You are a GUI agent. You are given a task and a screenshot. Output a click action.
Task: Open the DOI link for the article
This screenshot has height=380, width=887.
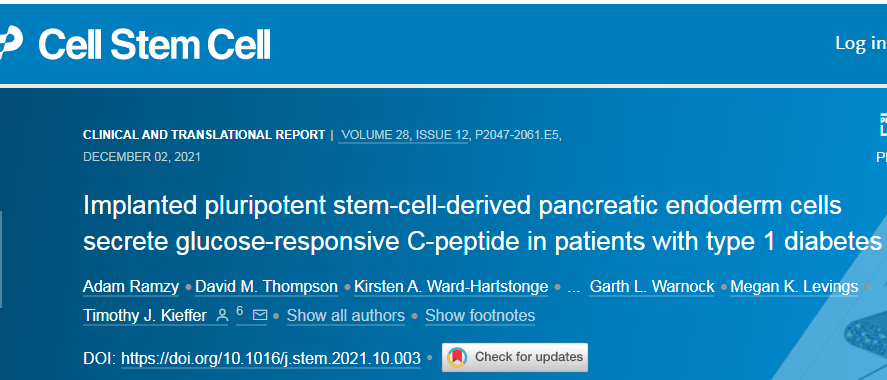pyautogui.click(x=271, y=359)
